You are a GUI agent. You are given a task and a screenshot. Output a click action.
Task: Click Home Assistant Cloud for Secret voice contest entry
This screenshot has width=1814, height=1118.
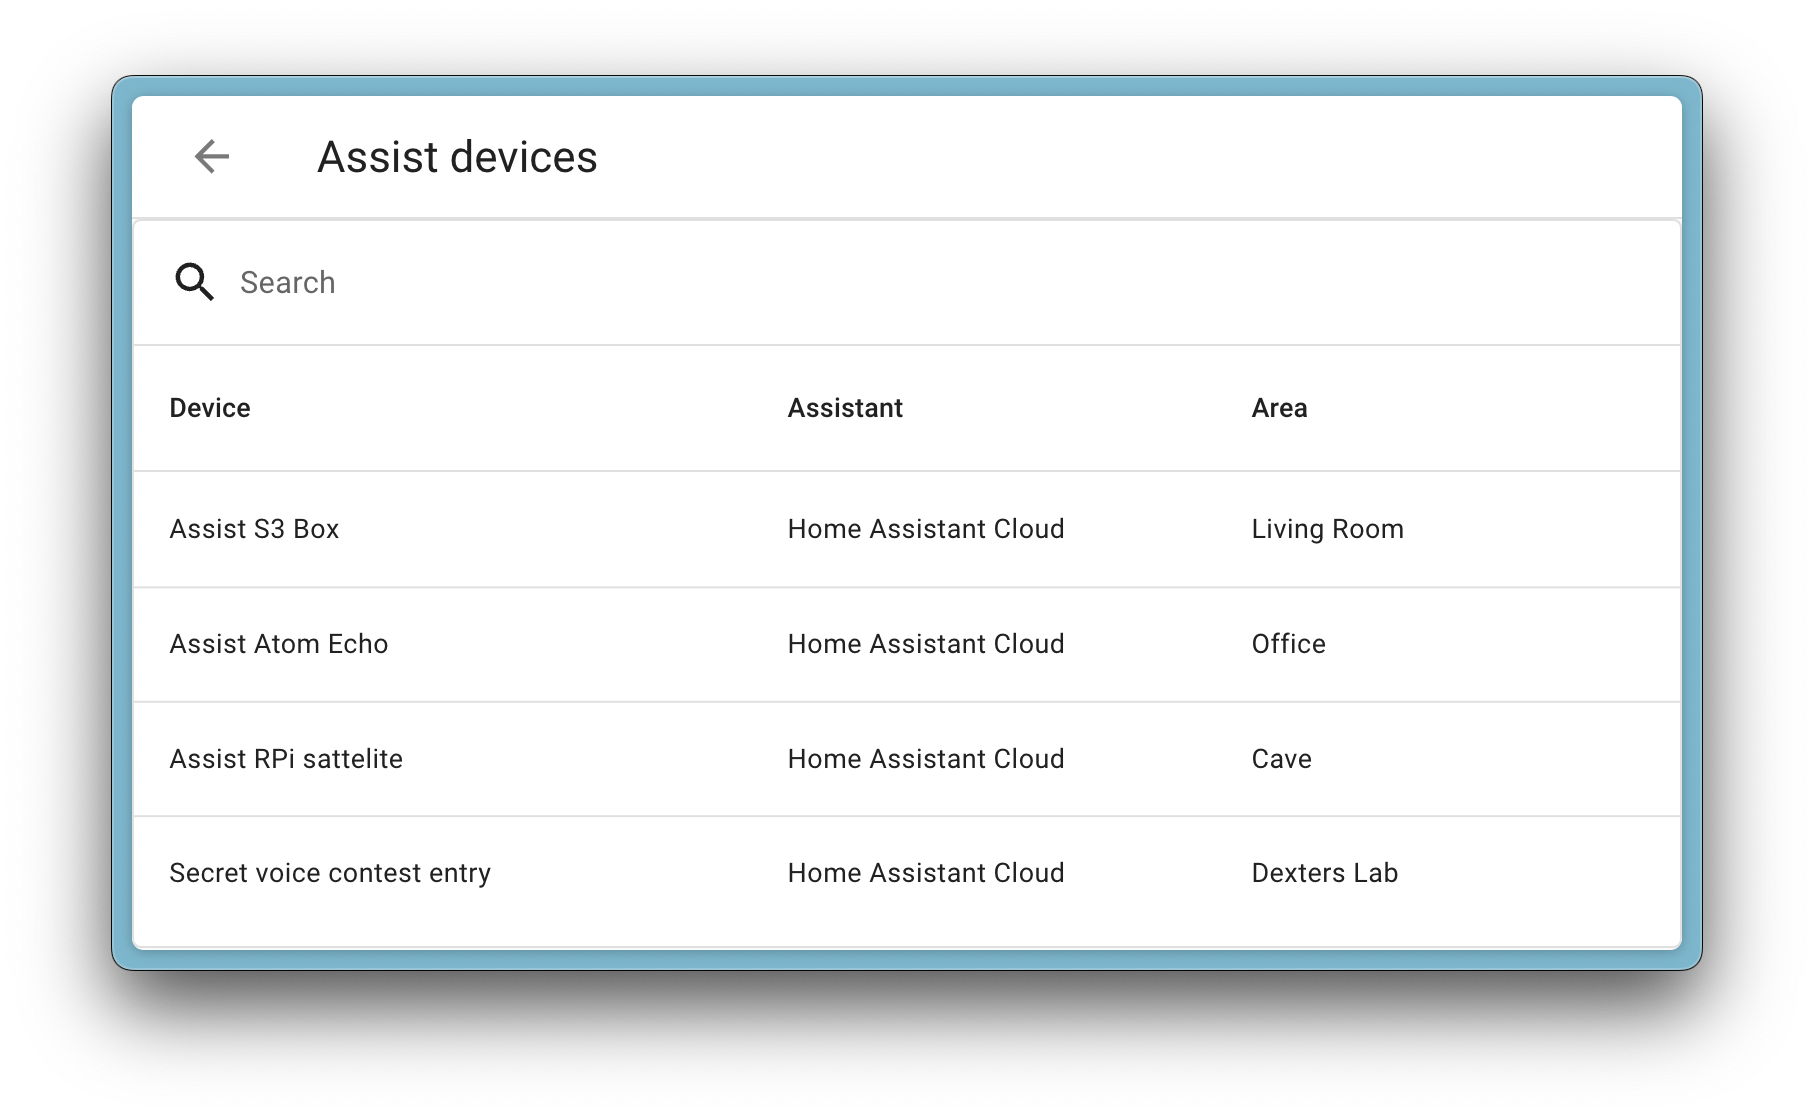(926, 872)
